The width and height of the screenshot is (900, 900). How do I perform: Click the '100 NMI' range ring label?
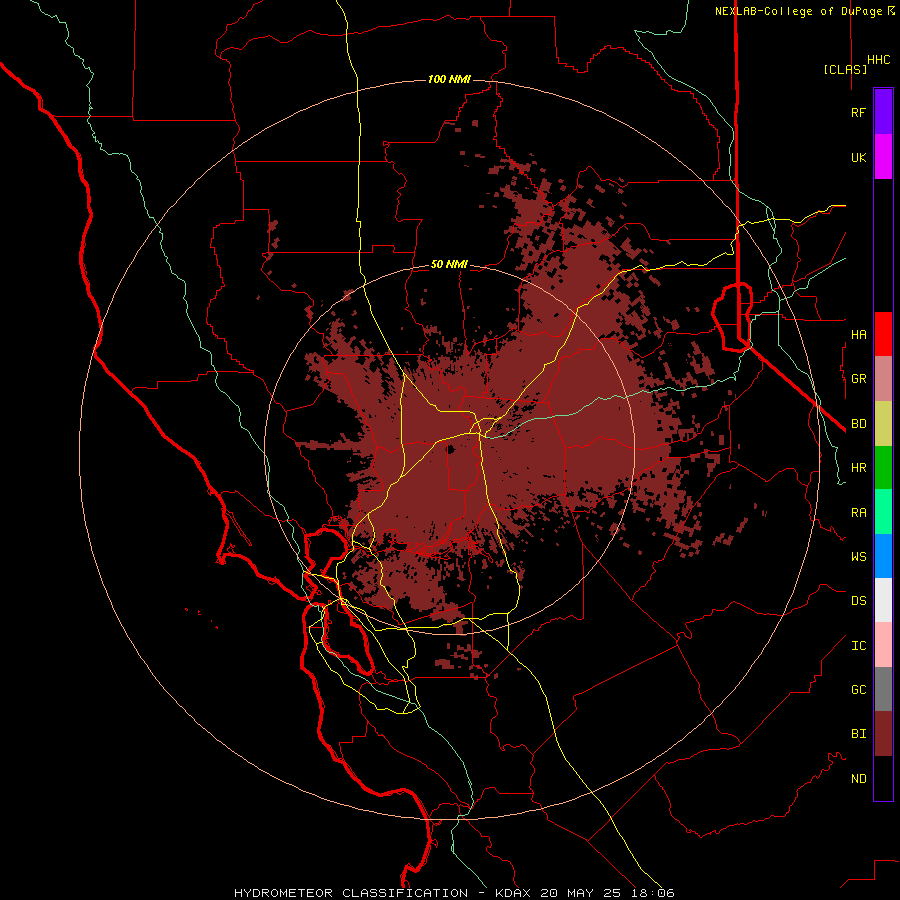449,79
